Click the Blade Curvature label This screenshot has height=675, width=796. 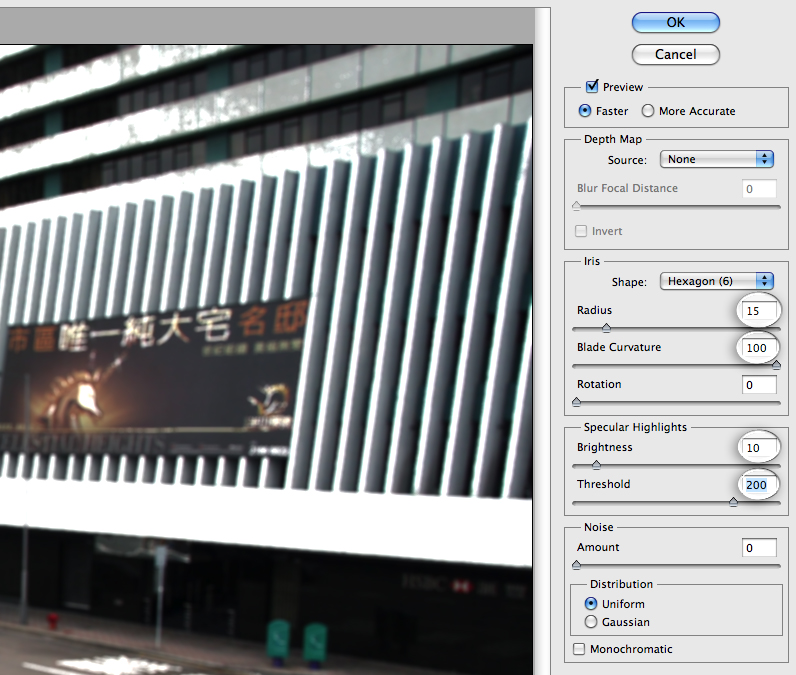point(619,347)
